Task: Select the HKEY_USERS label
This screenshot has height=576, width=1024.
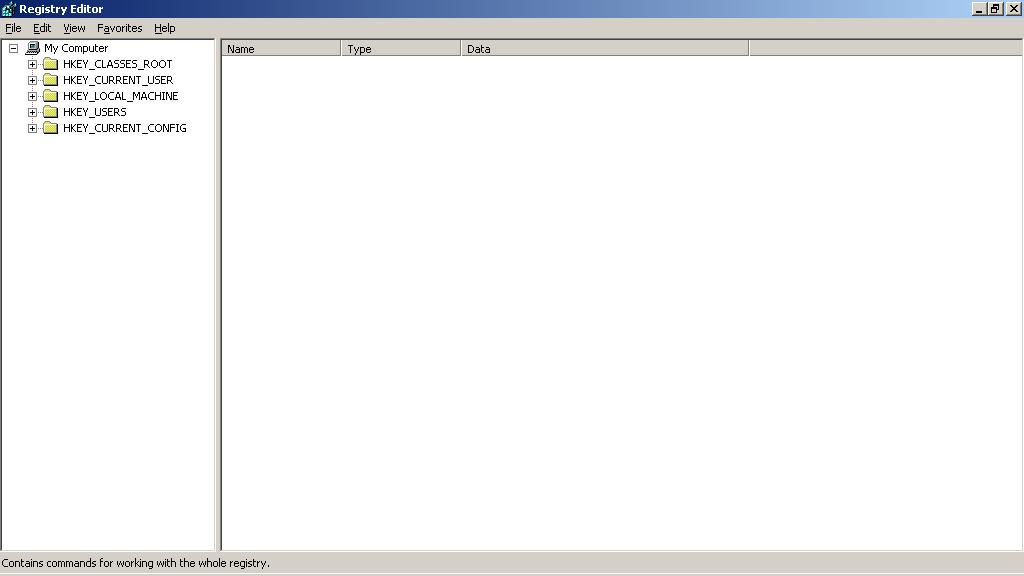Action: [x=95, y=112]
